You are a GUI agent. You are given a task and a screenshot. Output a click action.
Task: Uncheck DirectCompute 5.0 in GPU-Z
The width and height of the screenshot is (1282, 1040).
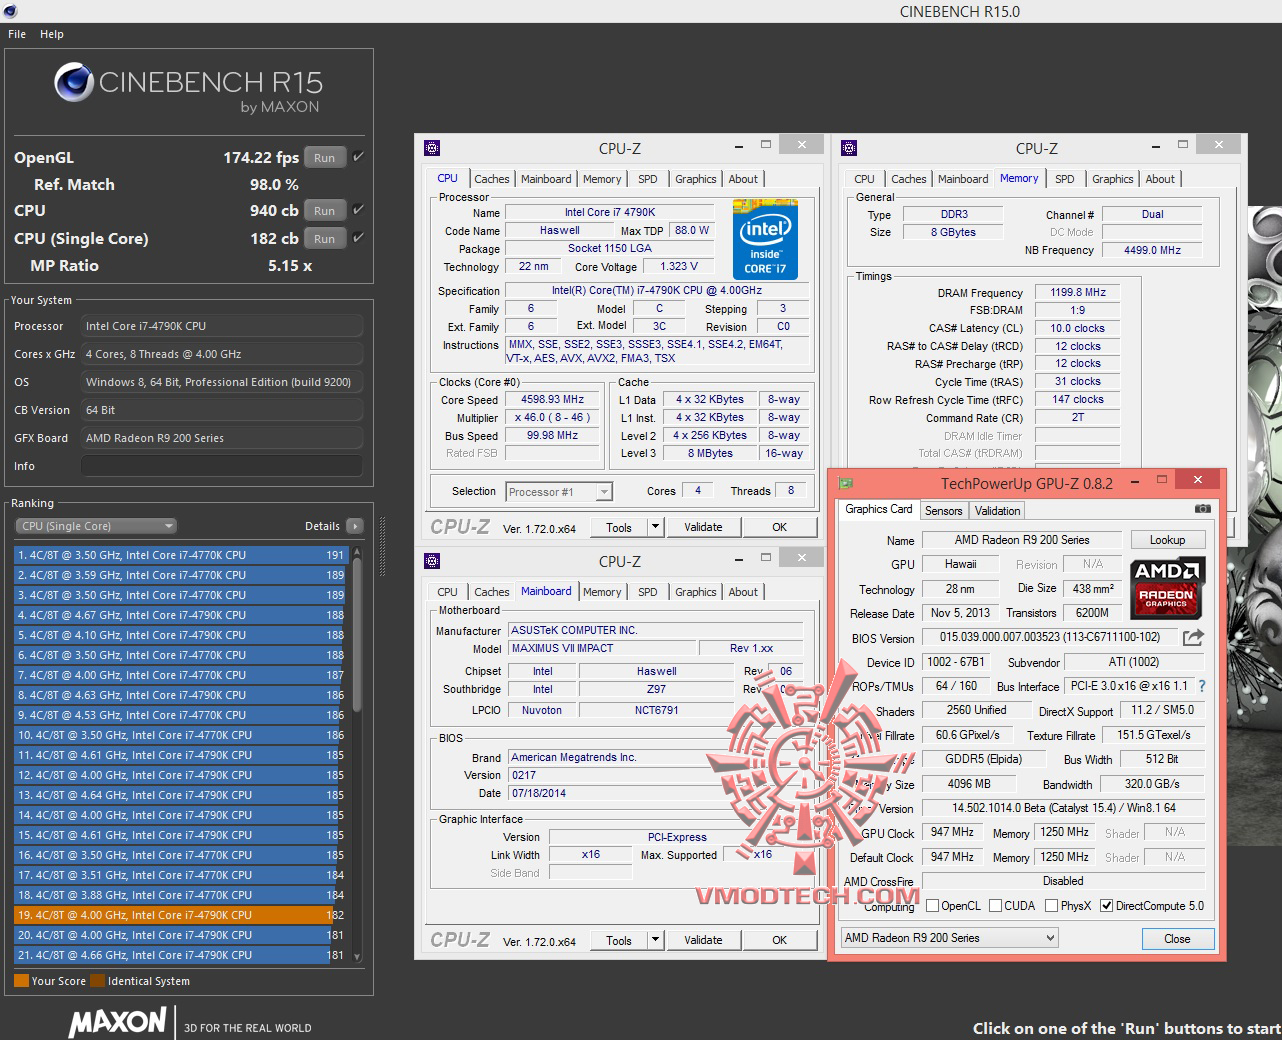pos(1107,906)
